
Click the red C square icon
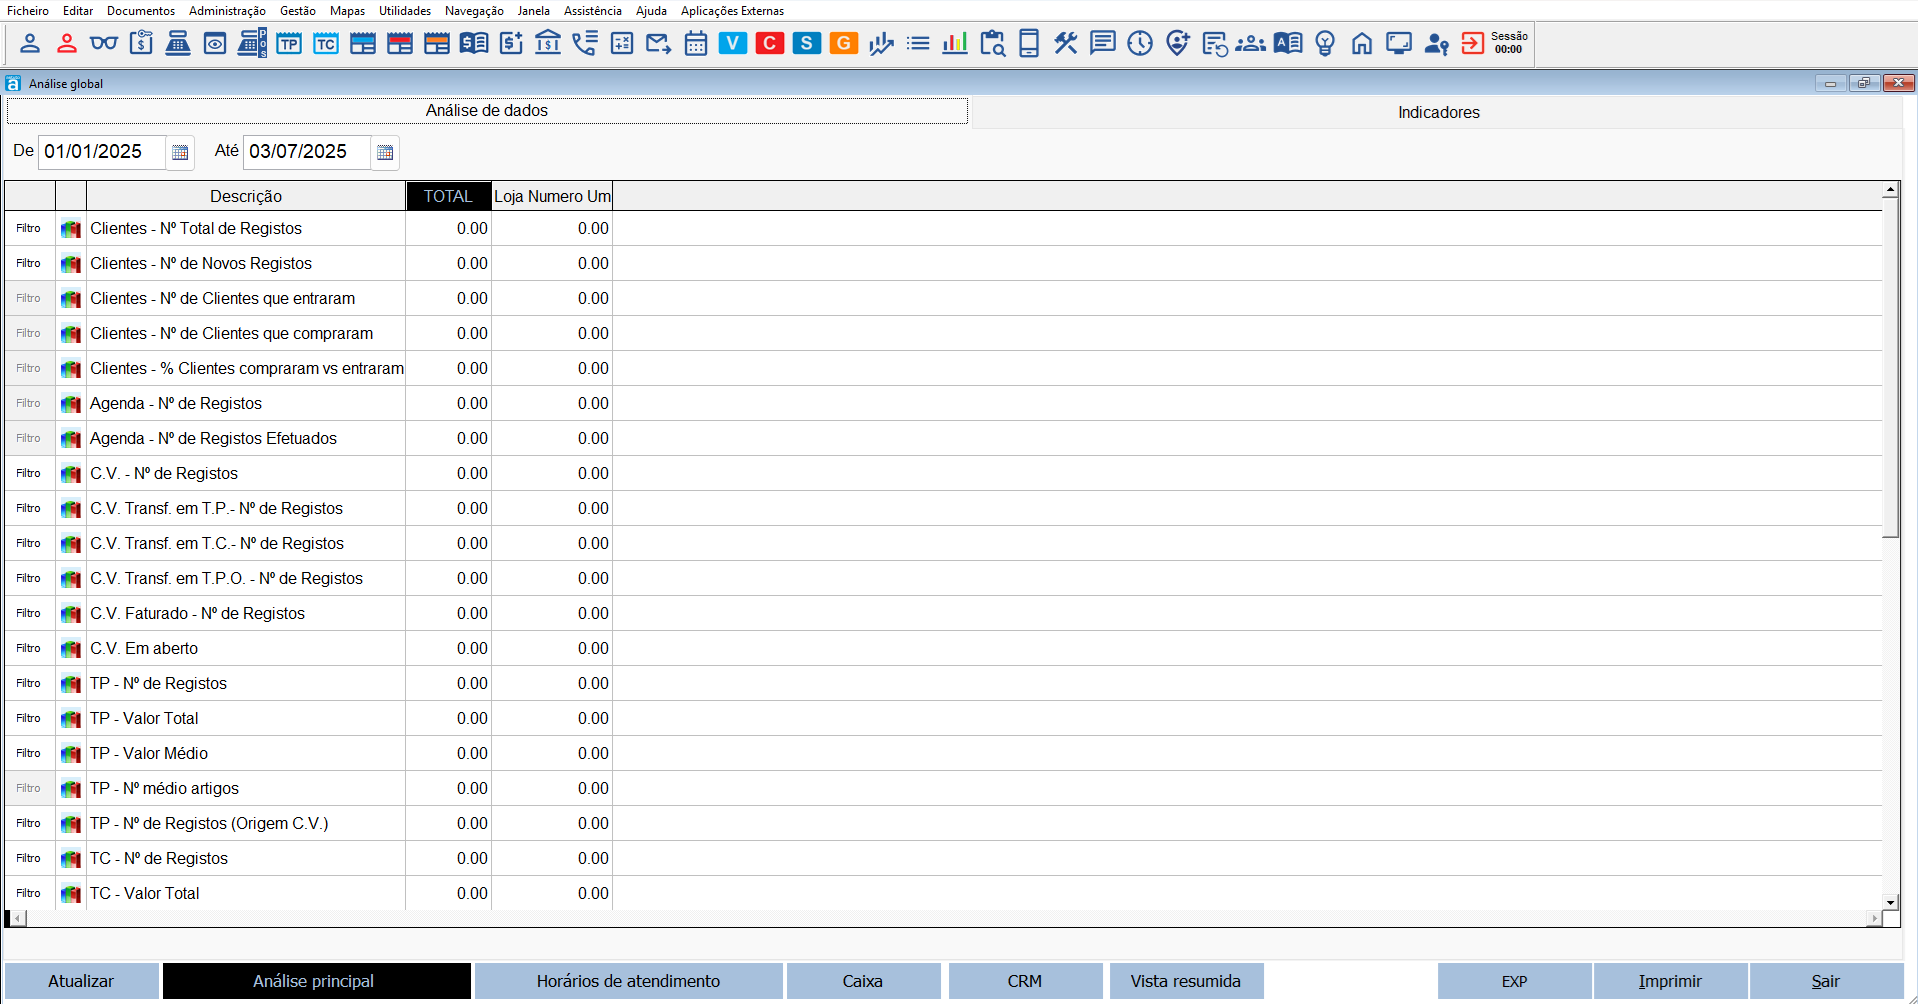[769, 43]
